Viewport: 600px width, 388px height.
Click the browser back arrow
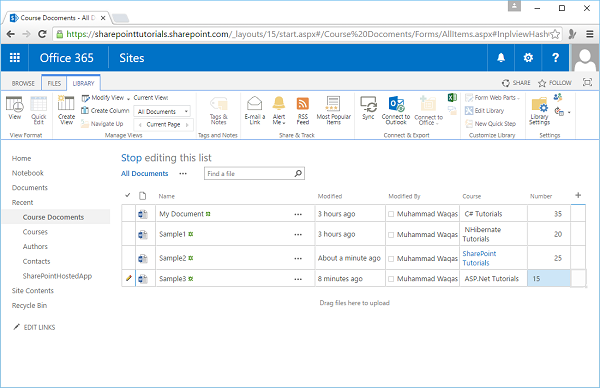point(11,34)
